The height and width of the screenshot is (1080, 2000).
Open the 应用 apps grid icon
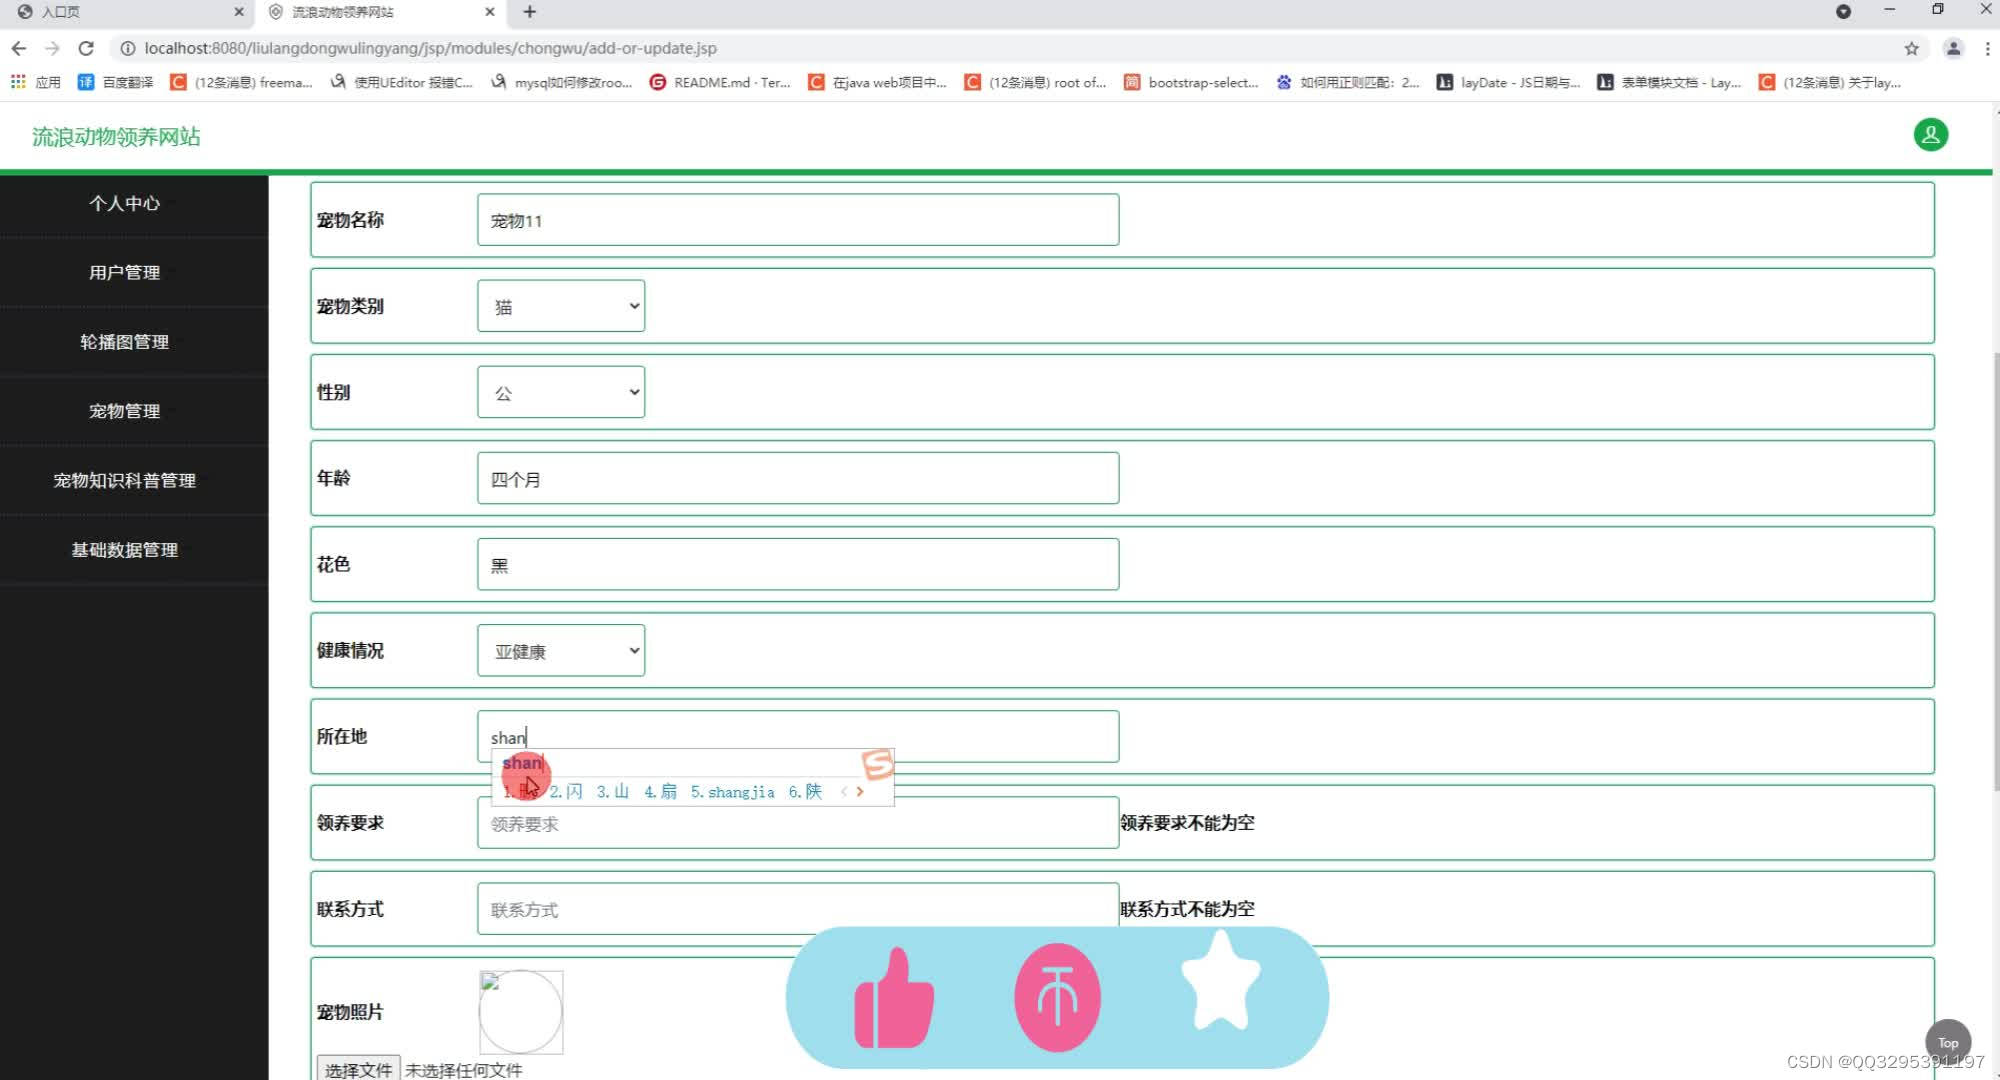coord(18,82)
